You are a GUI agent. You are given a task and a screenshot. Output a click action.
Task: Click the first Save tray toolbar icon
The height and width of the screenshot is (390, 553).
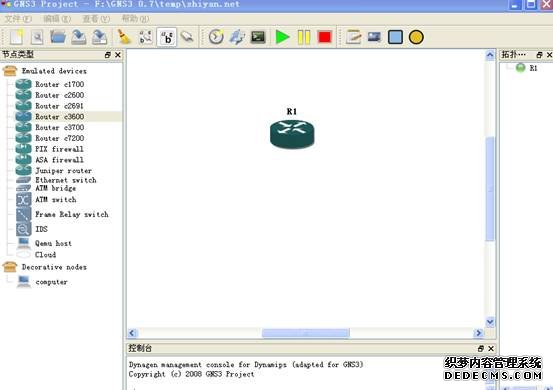(x=79, y=37)
